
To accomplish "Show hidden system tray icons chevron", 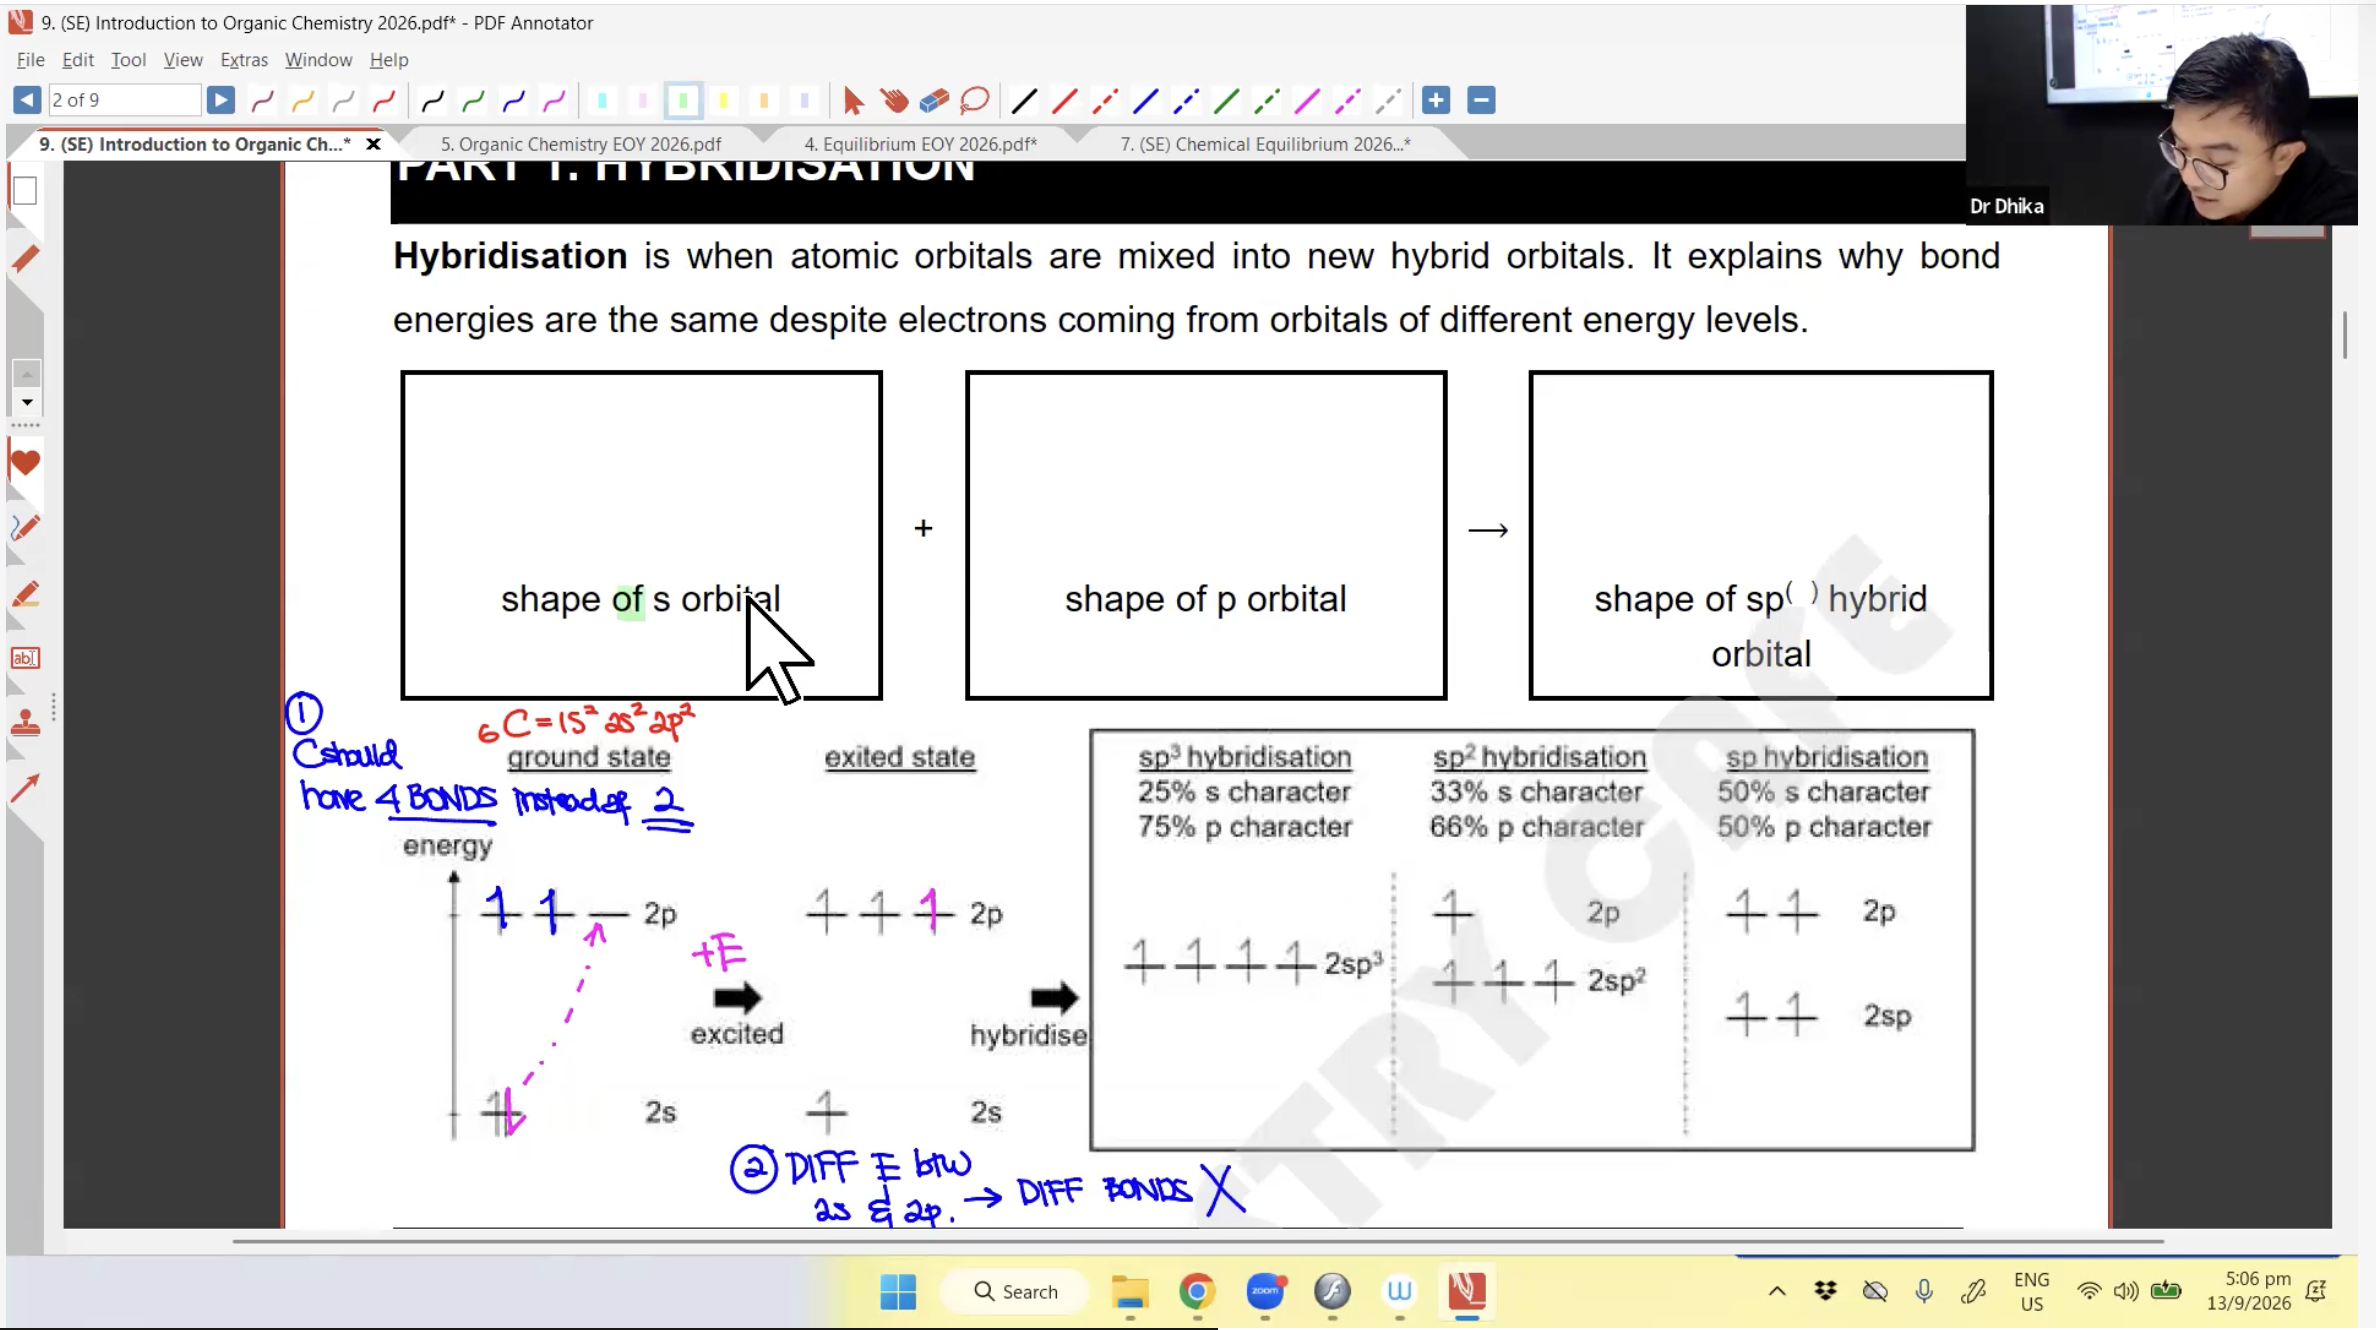I will pos(1777,1291).
